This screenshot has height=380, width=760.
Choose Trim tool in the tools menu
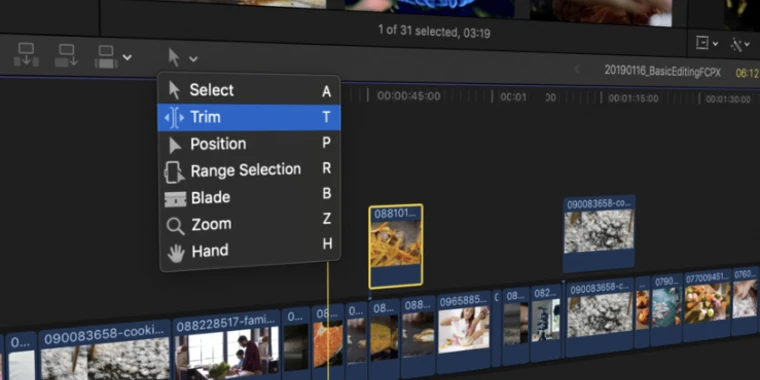(x=249, y=117)
